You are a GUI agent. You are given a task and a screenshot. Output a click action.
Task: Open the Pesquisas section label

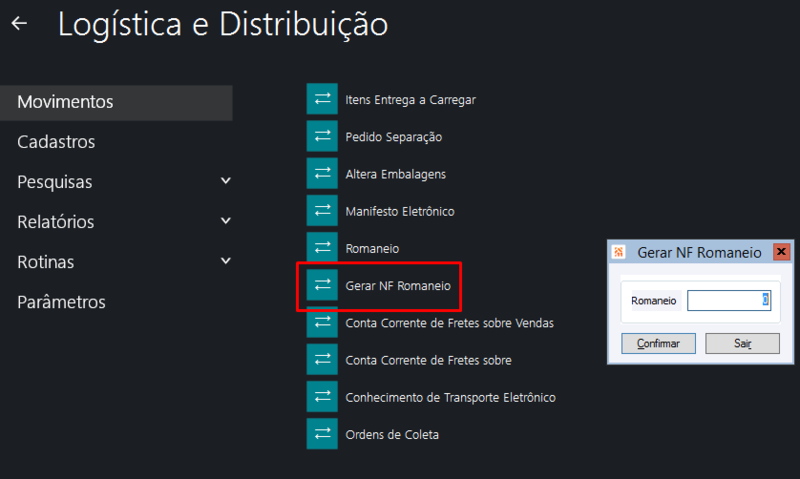click(x=55, y=182)
